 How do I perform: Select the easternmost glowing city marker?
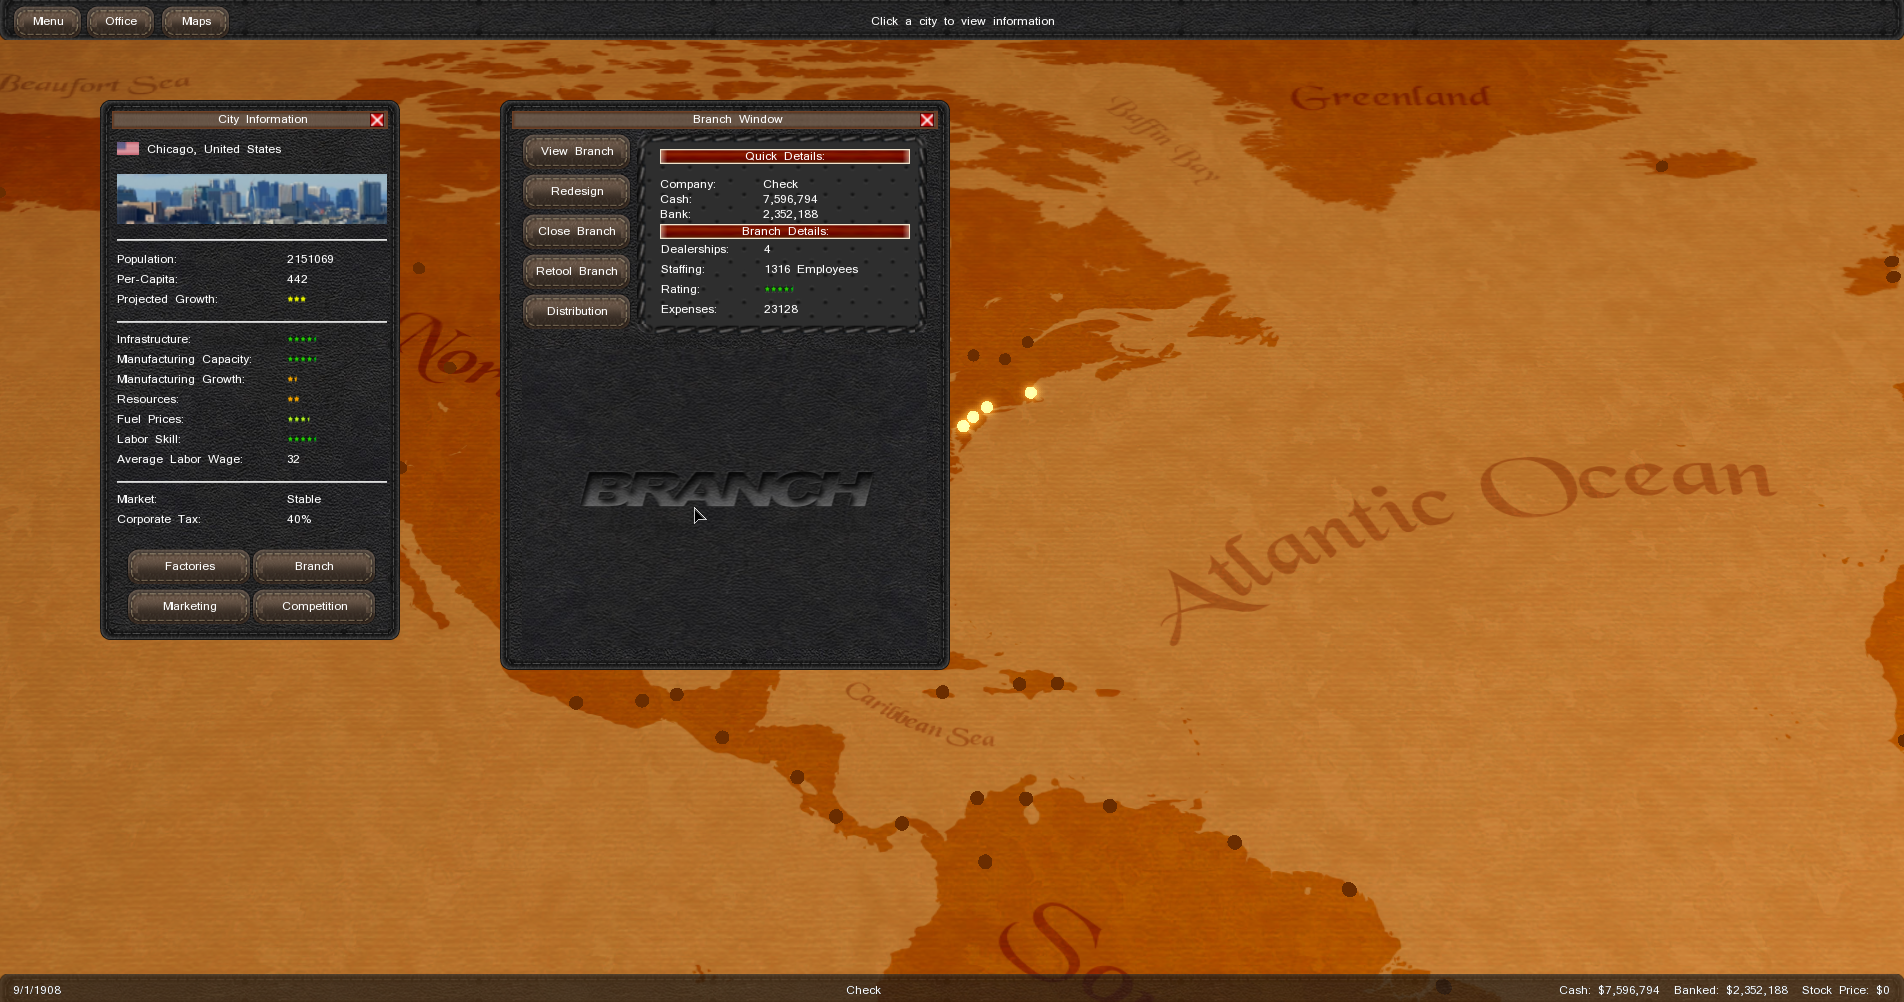1031,393
